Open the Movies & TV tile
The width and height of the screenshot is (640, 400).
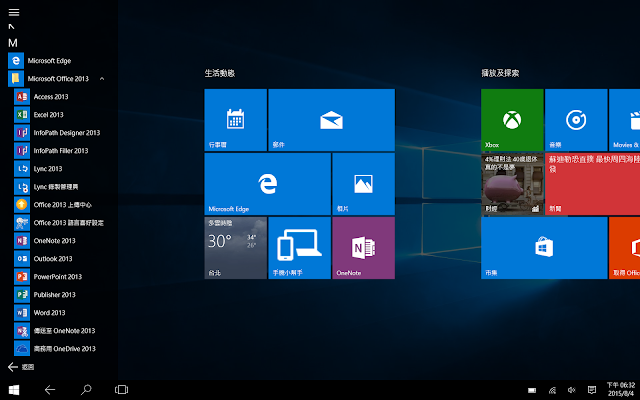[624, 120]
